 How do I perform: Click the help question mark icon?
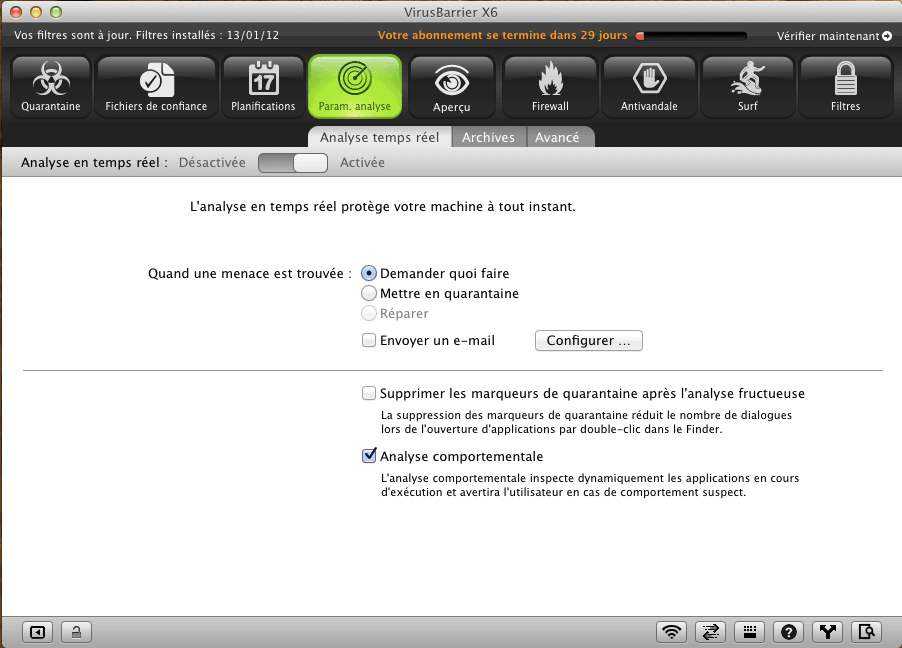coord(789,631)
